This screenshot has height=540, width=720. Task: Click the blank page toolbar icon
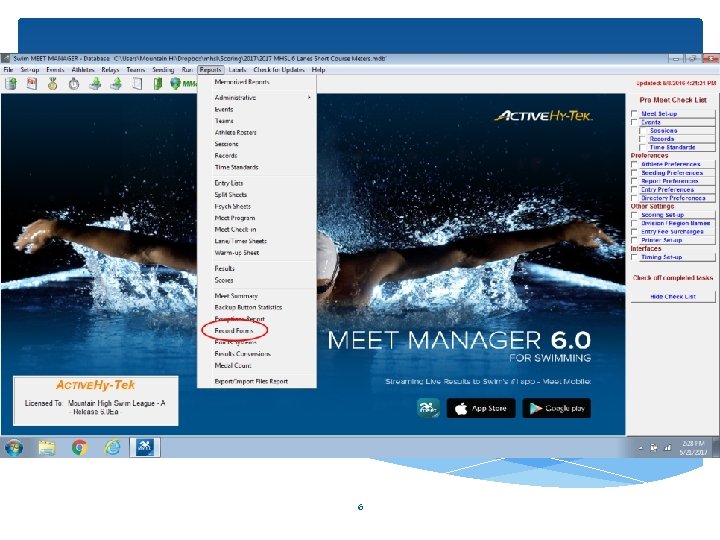click(x=137, y=84)
